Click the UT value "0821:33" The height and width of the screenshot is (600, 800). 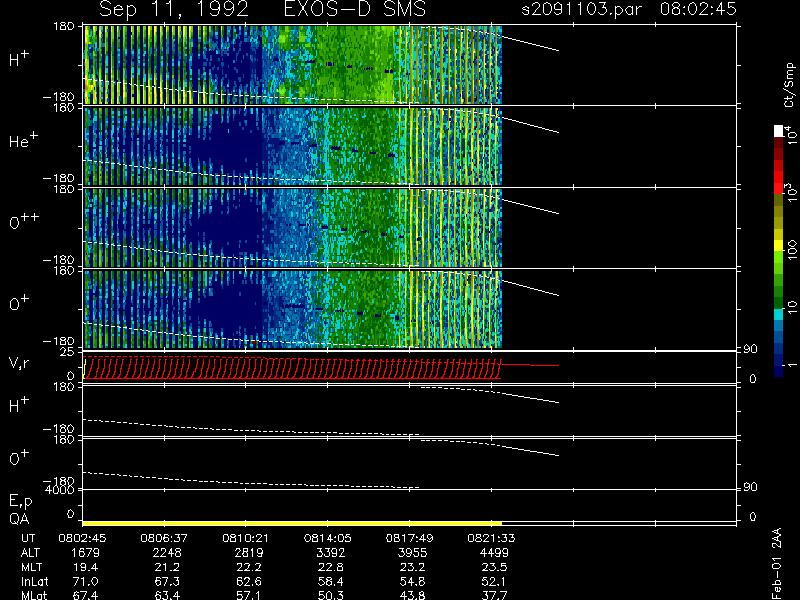tap(491, 538)
